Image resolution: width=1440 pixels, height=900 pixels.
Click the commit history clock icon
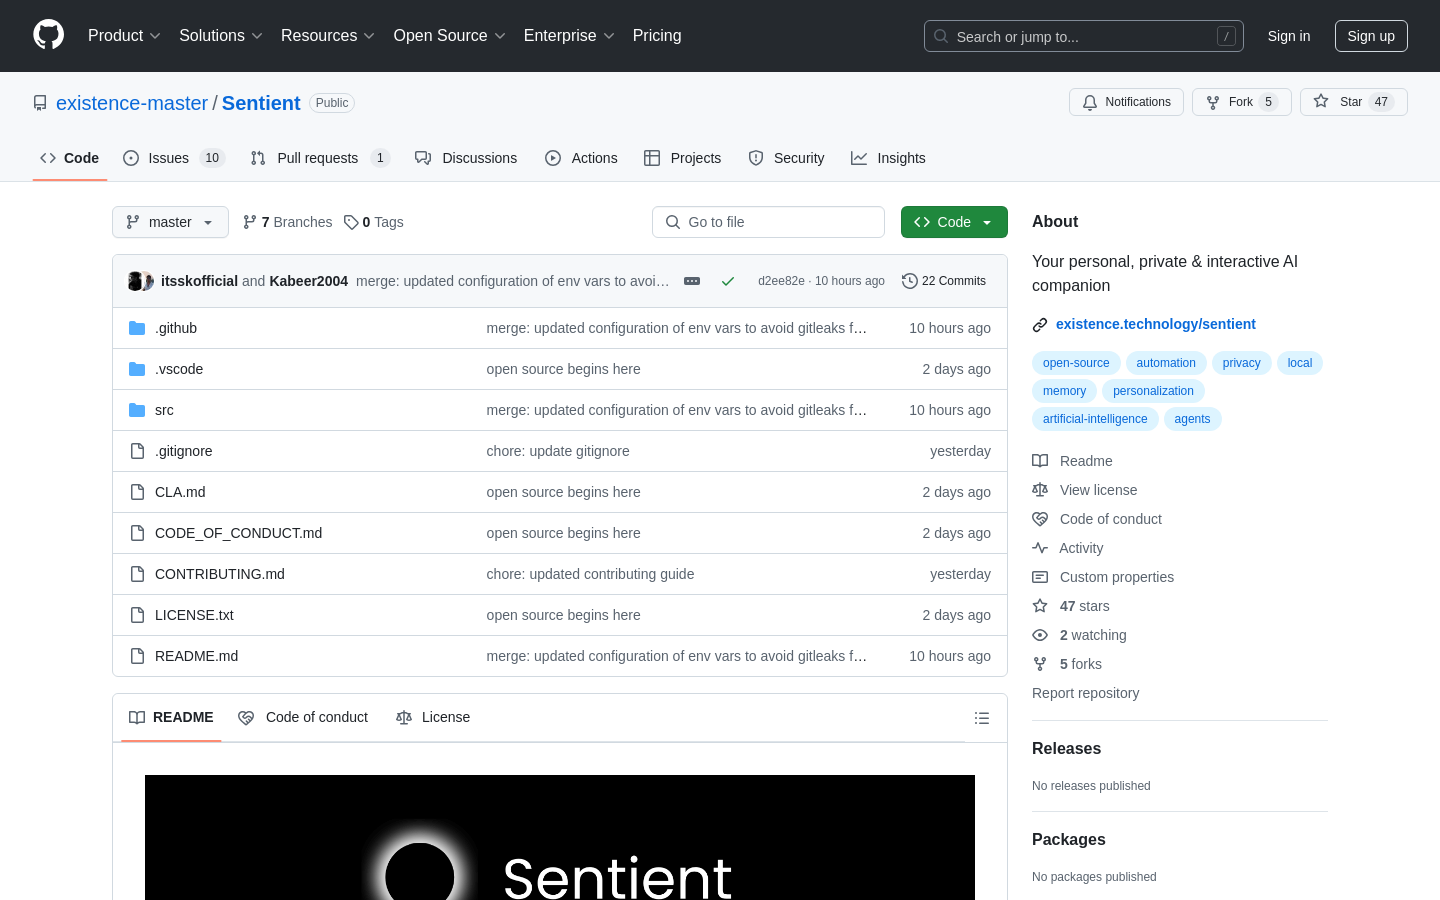click(x=909, y=281)
